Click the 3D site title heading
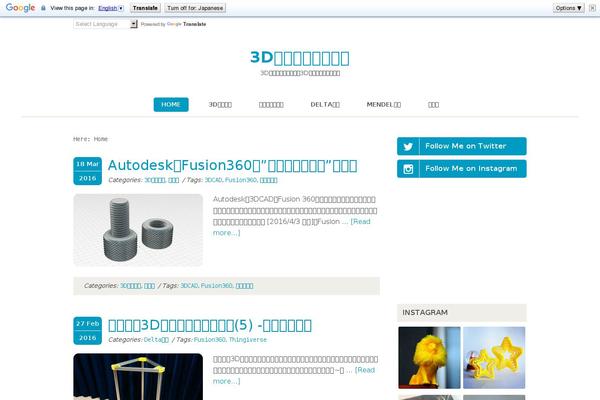The image size is (600, 400). click(300, 58)
